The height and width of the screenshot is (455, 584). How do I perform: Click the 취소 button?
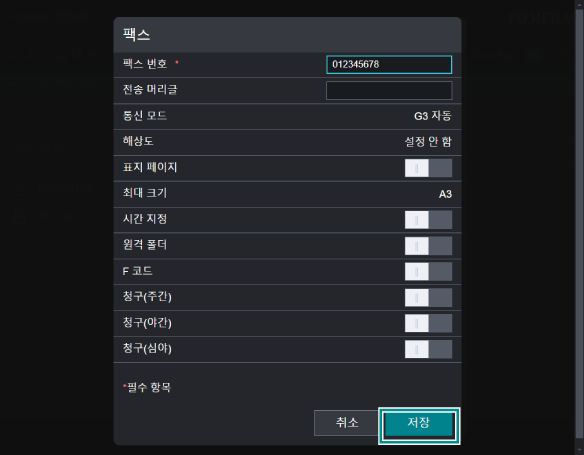click(347, 423)
